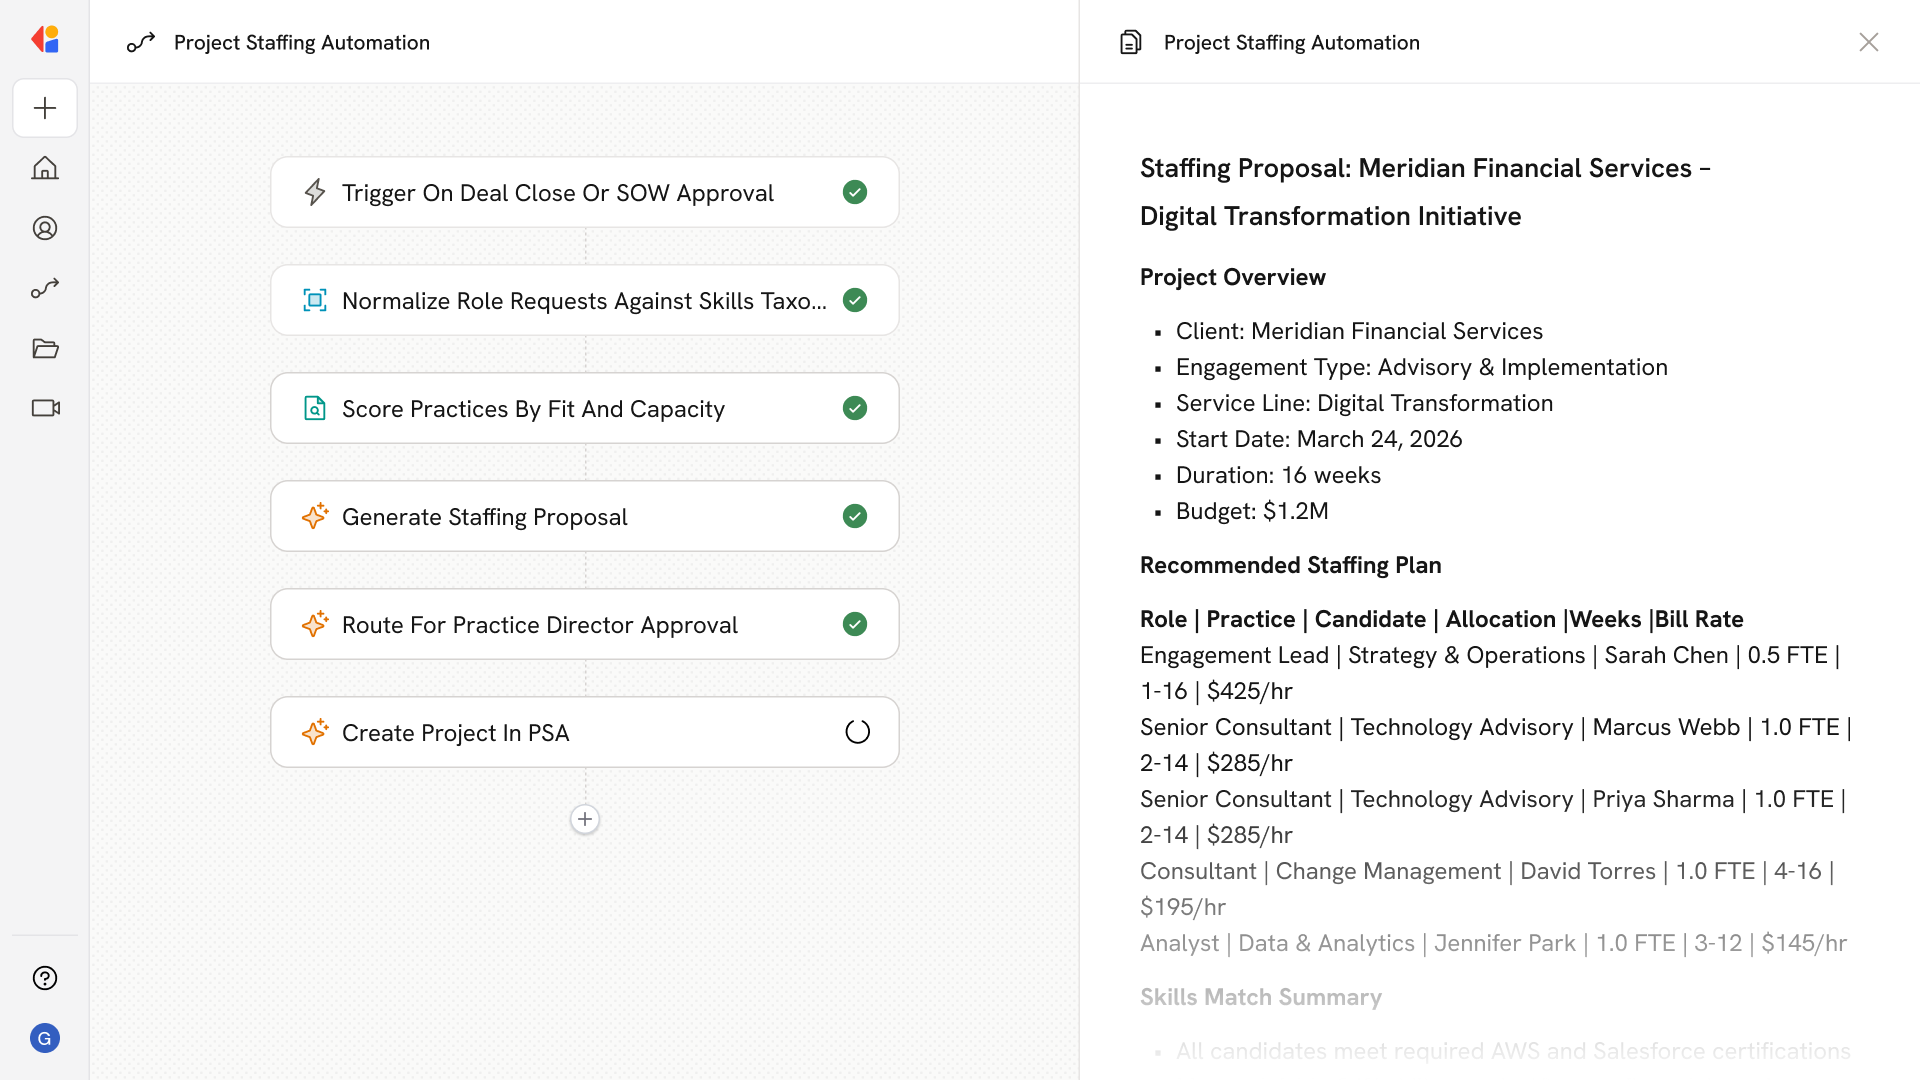The height and width of the screenshot is (1080, 1920).
Task: Click the document icon in panel header
Action: point(1131,42)
